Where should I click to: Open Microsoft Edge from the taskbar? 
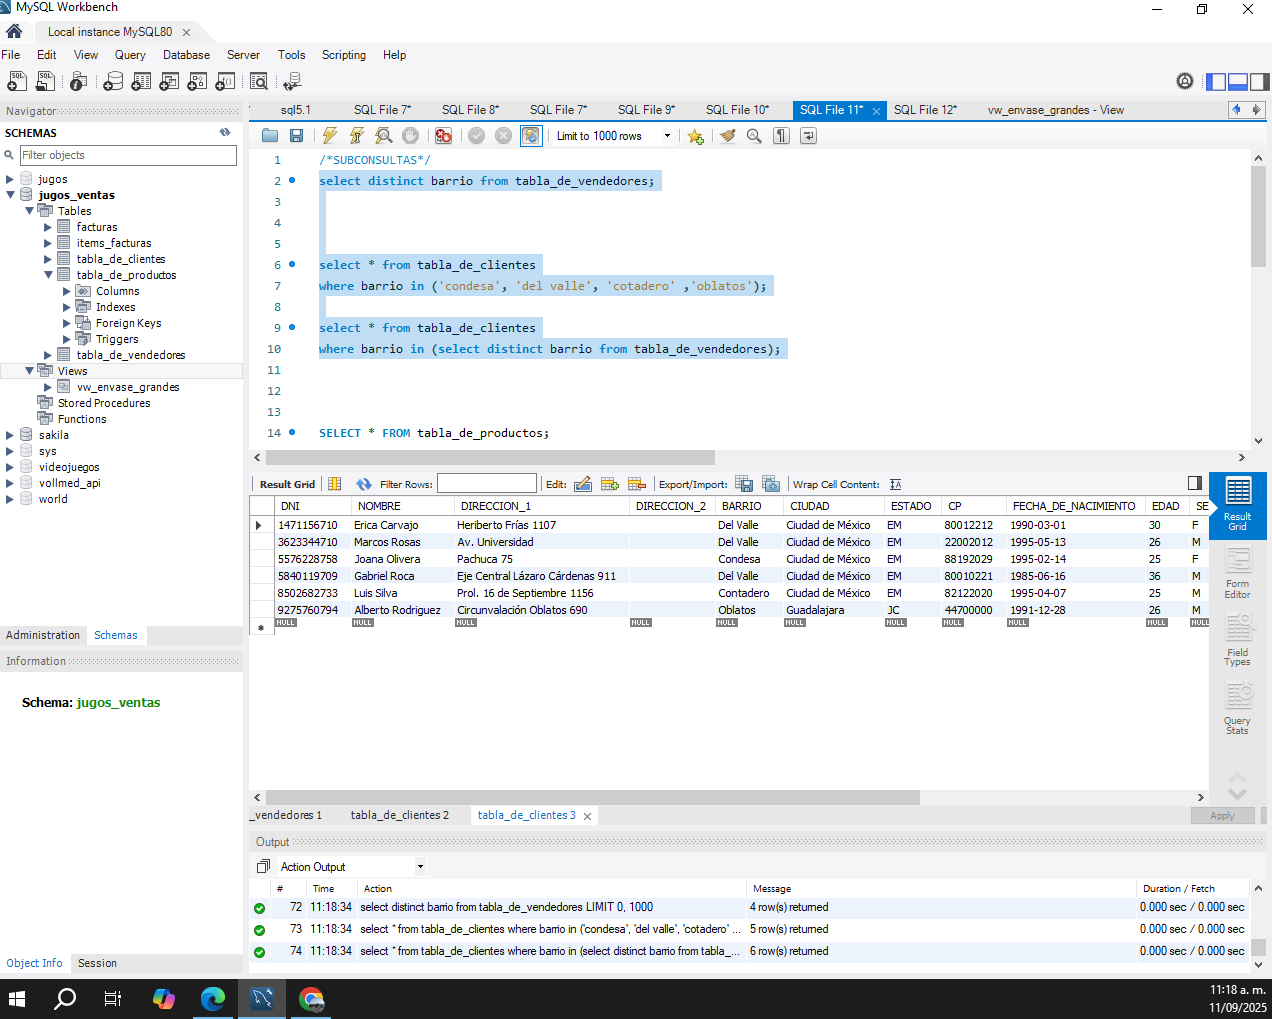[213, 998]
